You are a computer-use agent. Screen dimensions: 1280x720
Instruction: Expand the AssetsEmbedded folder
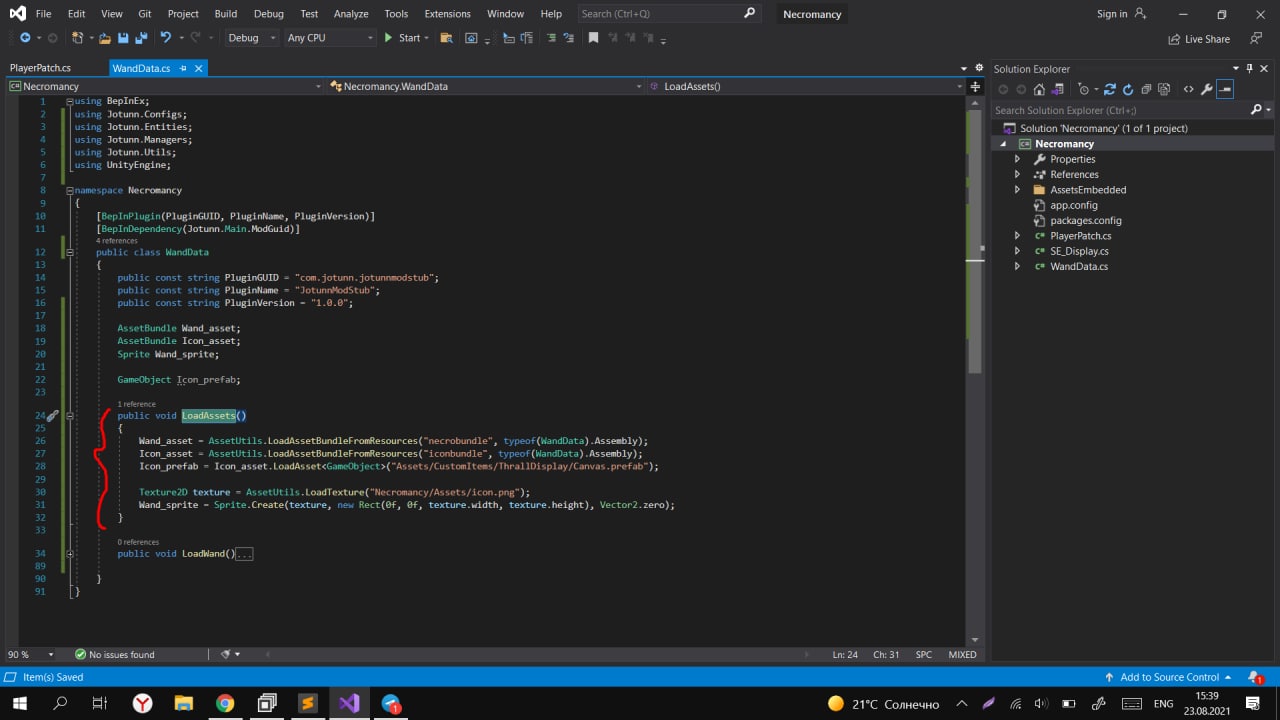coord(1018,189)
